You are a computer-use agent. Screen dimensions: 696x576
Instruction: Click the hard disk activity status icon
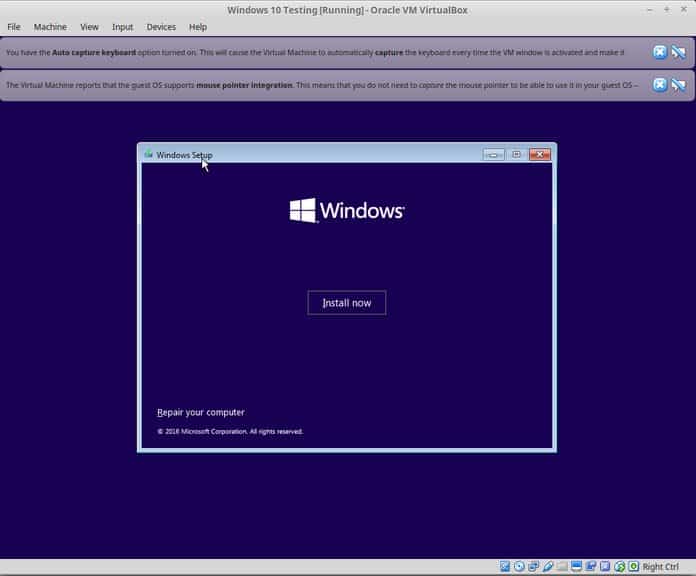[505, 566]
